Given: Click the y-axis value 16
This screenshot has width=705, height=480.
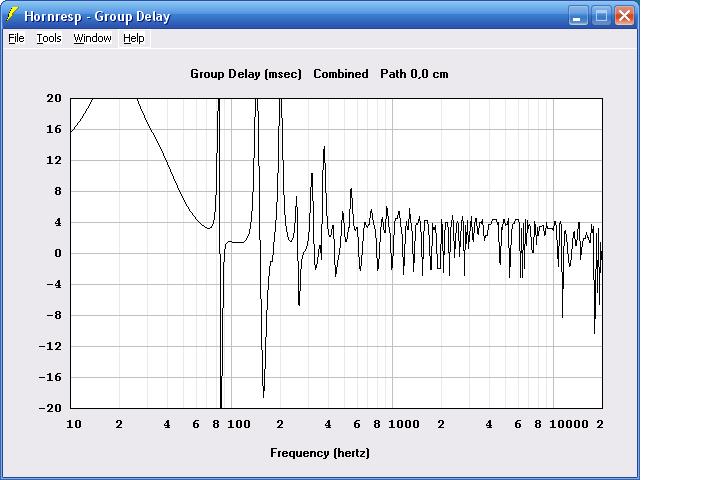Looking at the screenshot, I should [54, 129].
